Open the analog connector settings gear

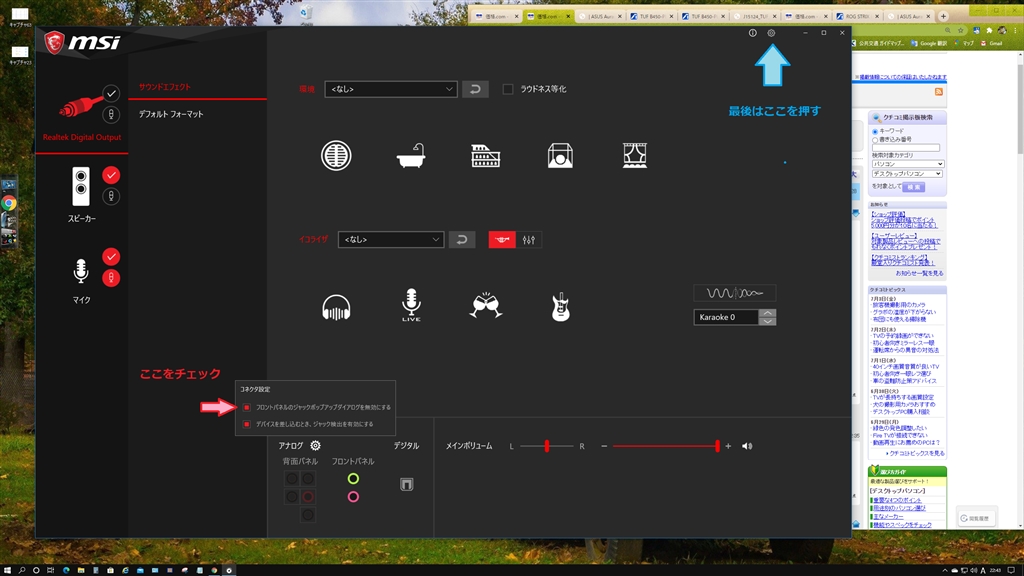click(315, 445)
